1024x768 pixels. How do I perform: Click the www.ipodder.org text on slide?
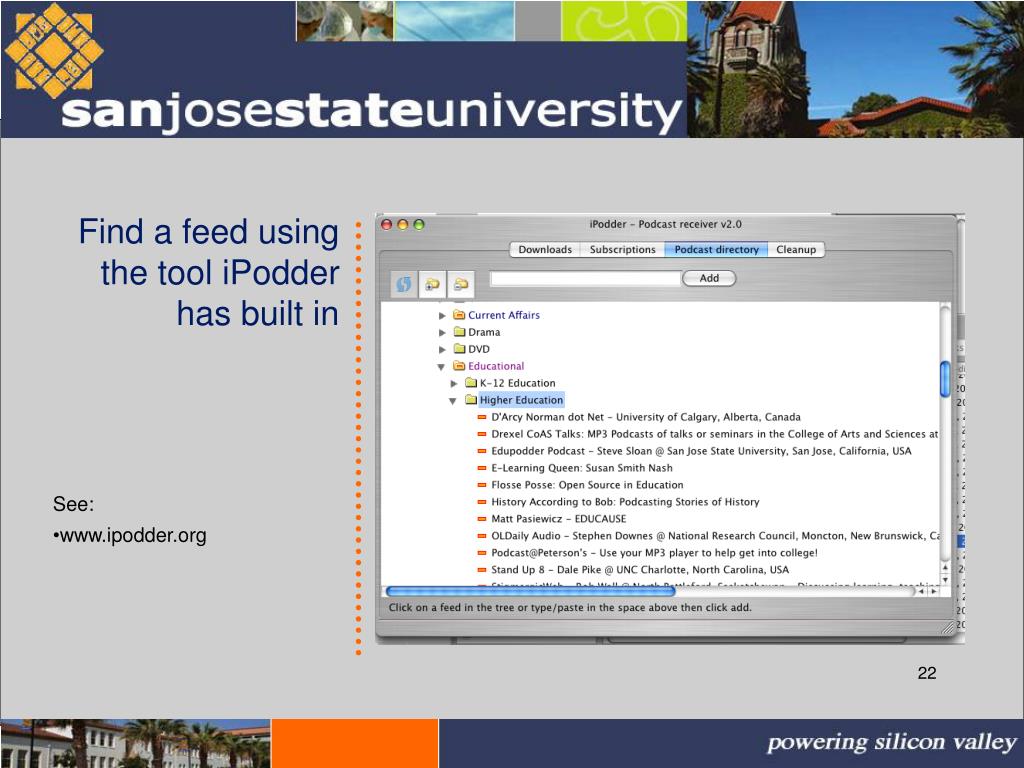133,536
